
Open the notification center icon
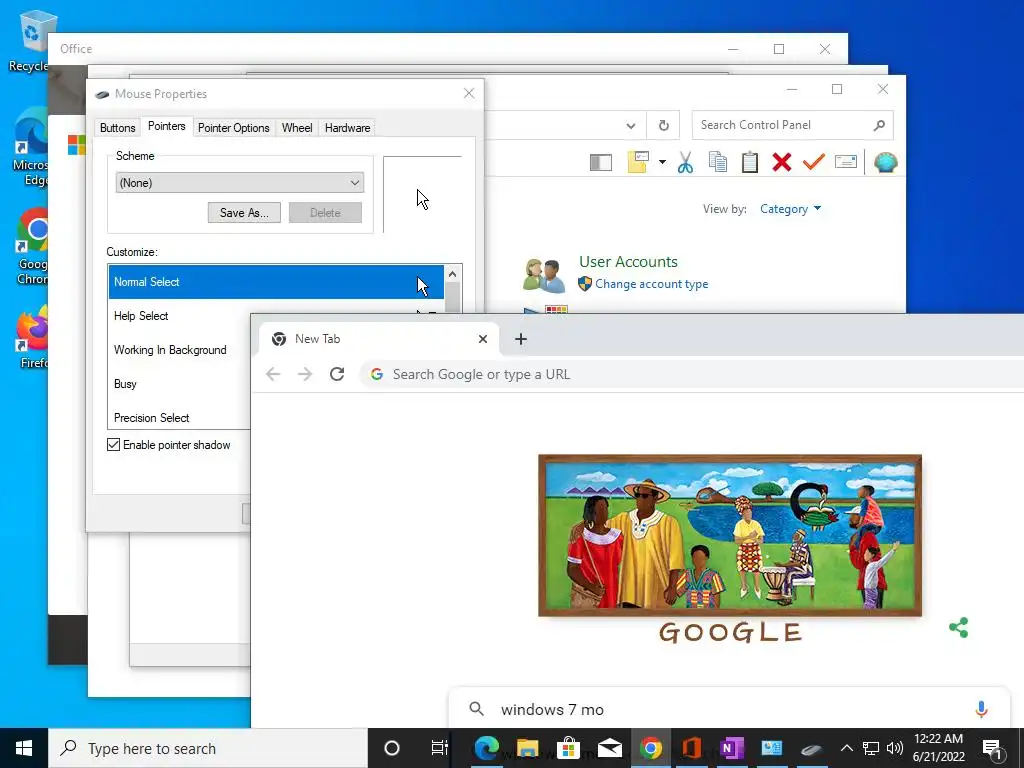point(991,749)
